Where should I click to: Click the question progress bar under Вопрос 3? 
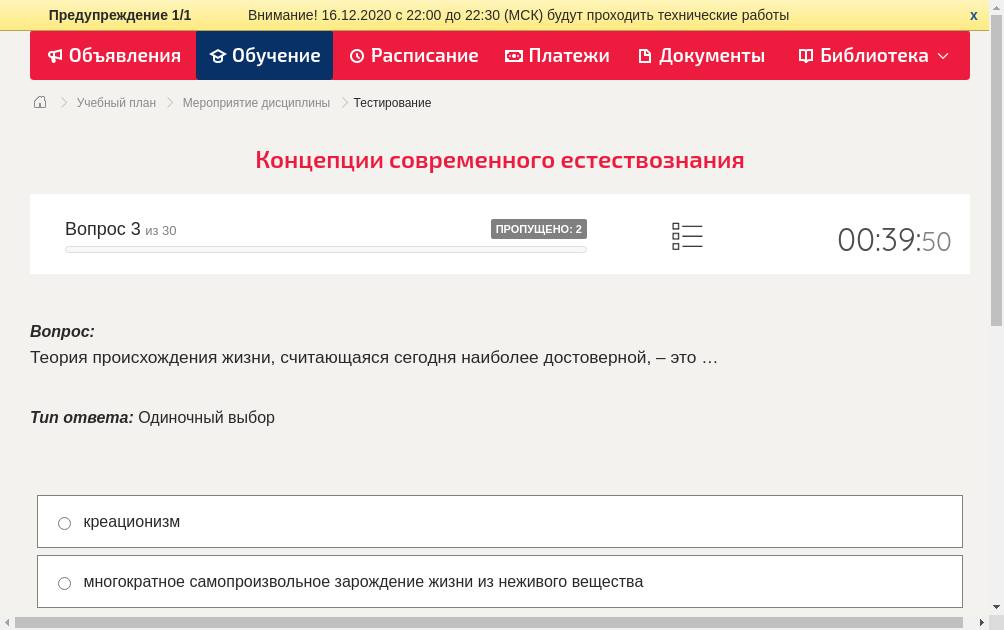click(x=325, y=249)
